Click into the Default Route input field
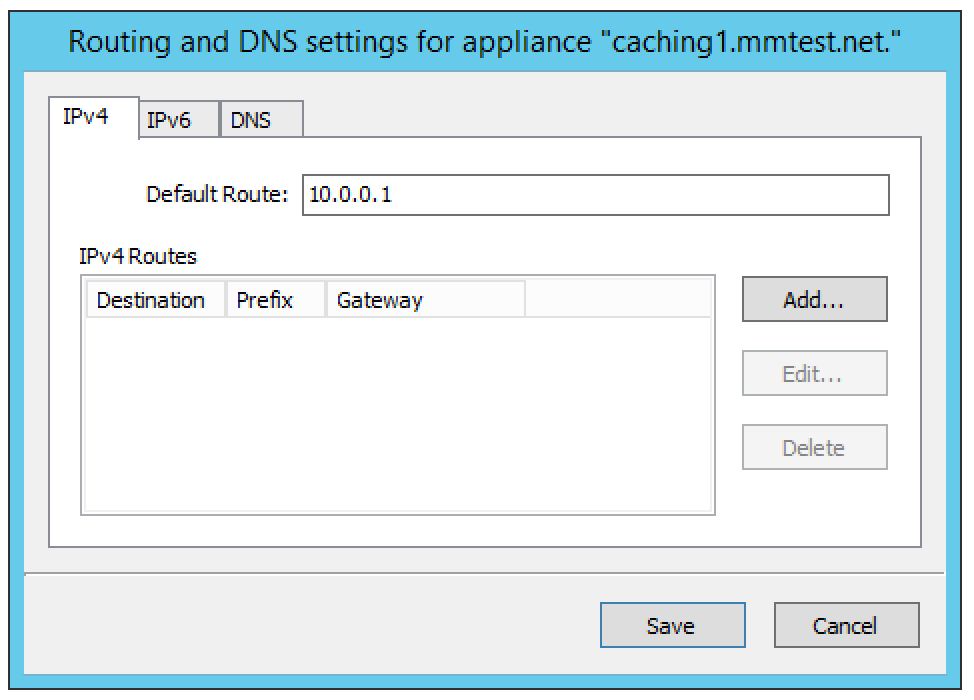974x700 pixels. click(x=596, y=195)
